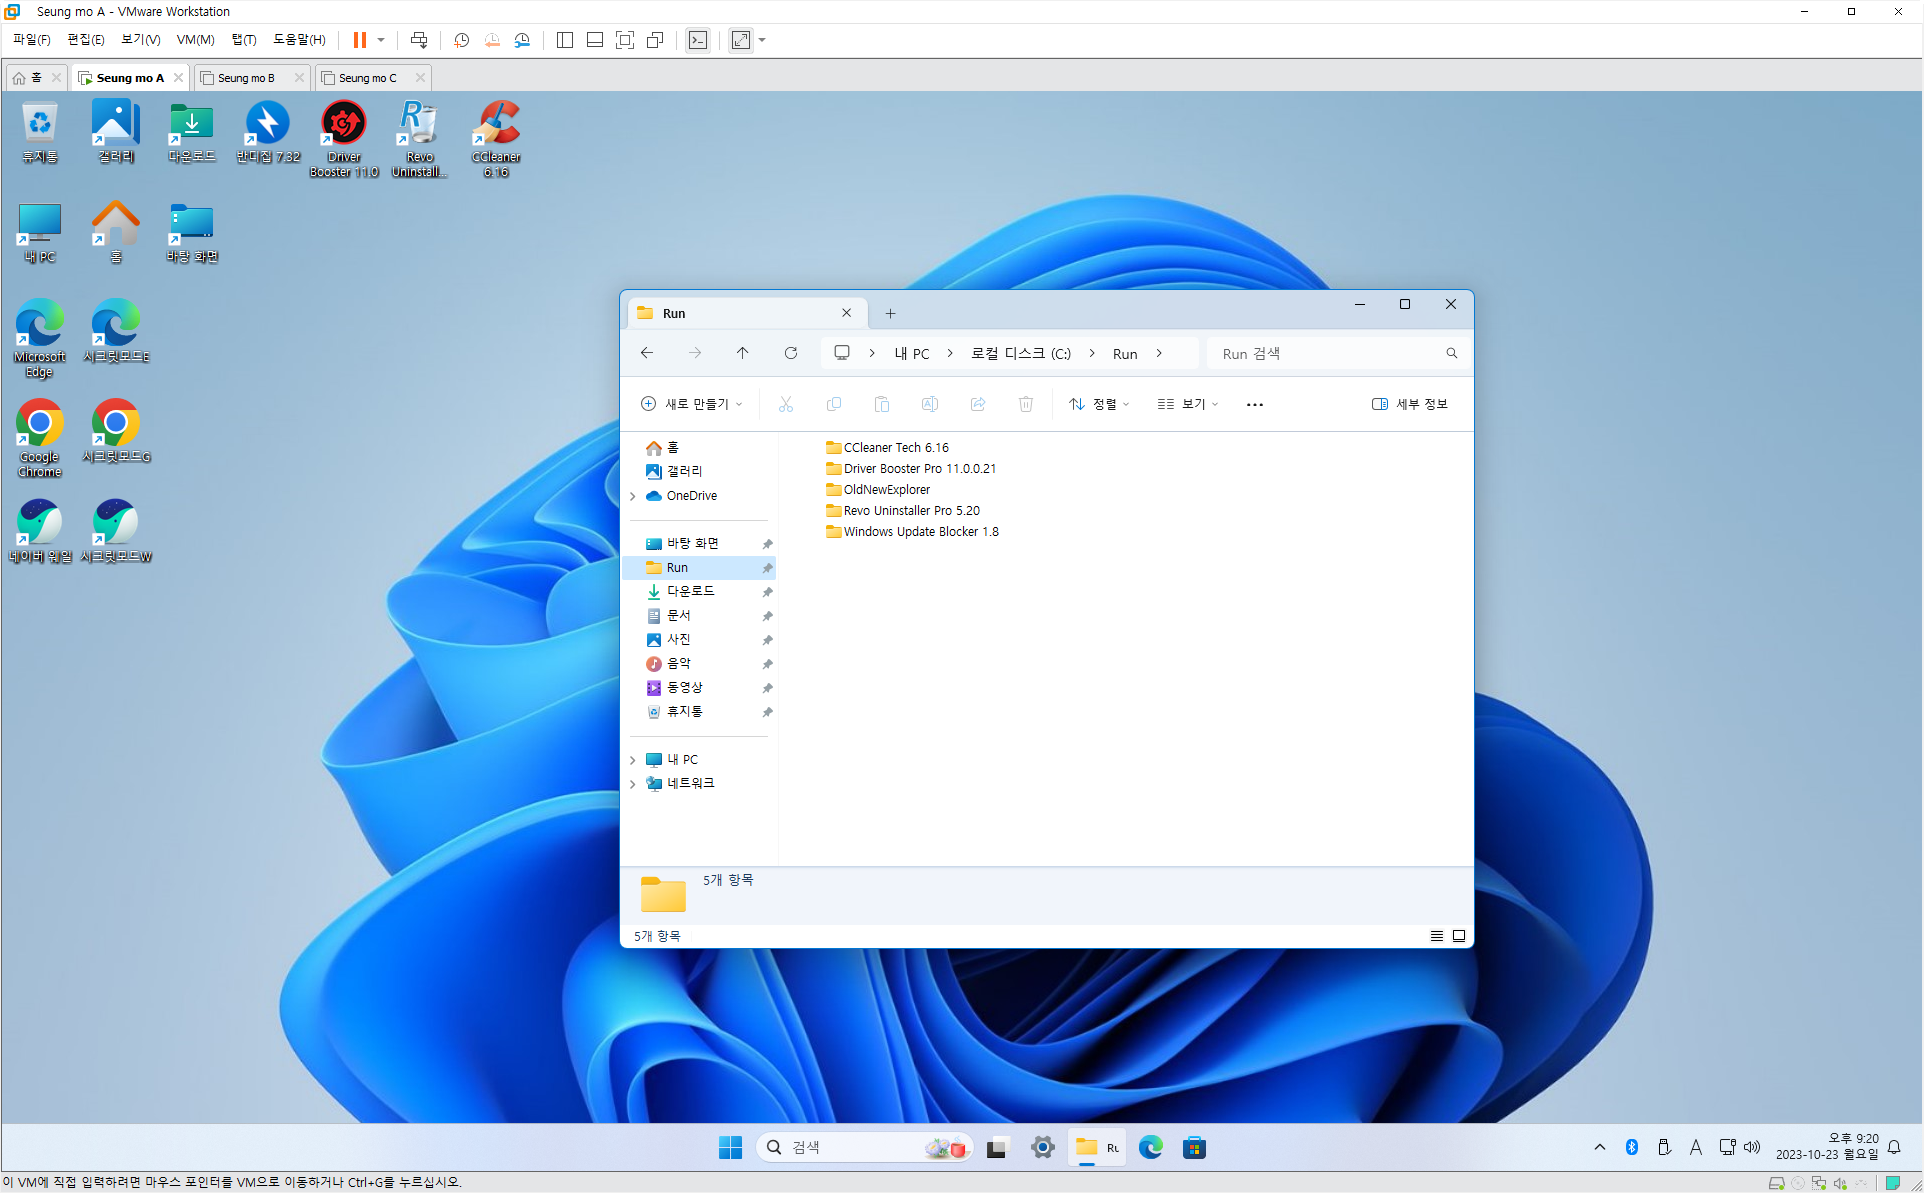Click the VMware pause VM icon
Viewport: 1924px width, 1193px height.
pyautogui.click(x=359, y=40)
